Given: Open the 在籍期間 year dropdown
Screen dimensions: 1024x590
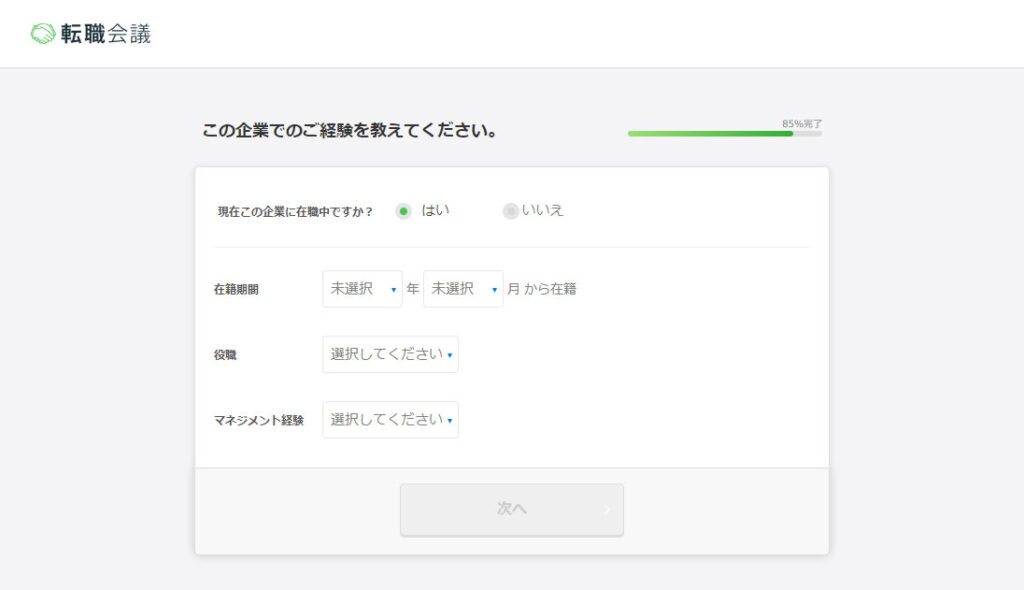Looking at the screenshot, I should (362, 289).
